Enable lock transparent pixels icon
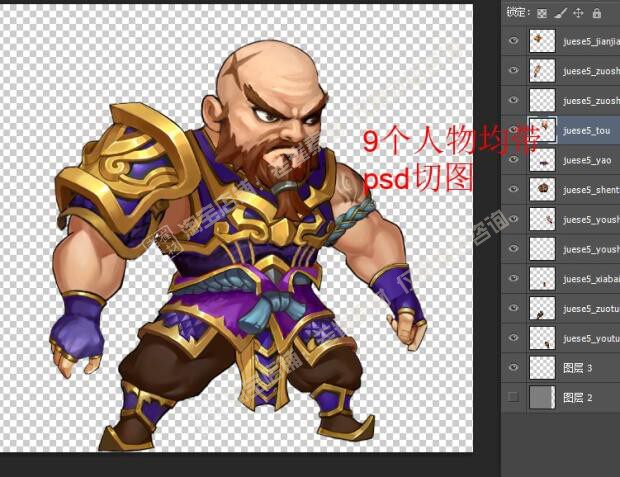The height and width of the screenshot is (477, 620). click(542, 14)
